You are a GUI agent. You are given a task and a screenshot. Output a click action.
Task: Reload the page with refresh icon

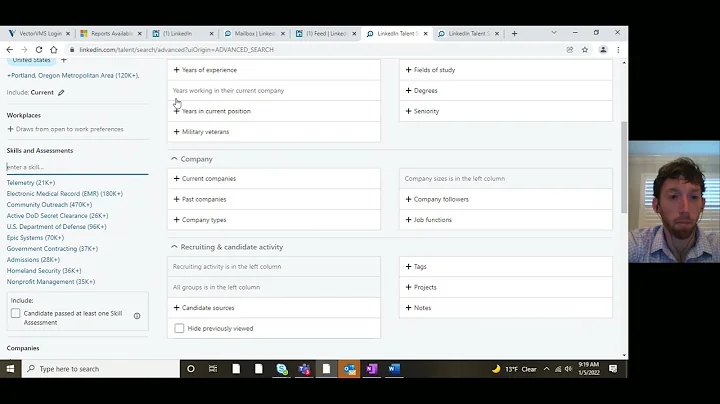[39, 50]
